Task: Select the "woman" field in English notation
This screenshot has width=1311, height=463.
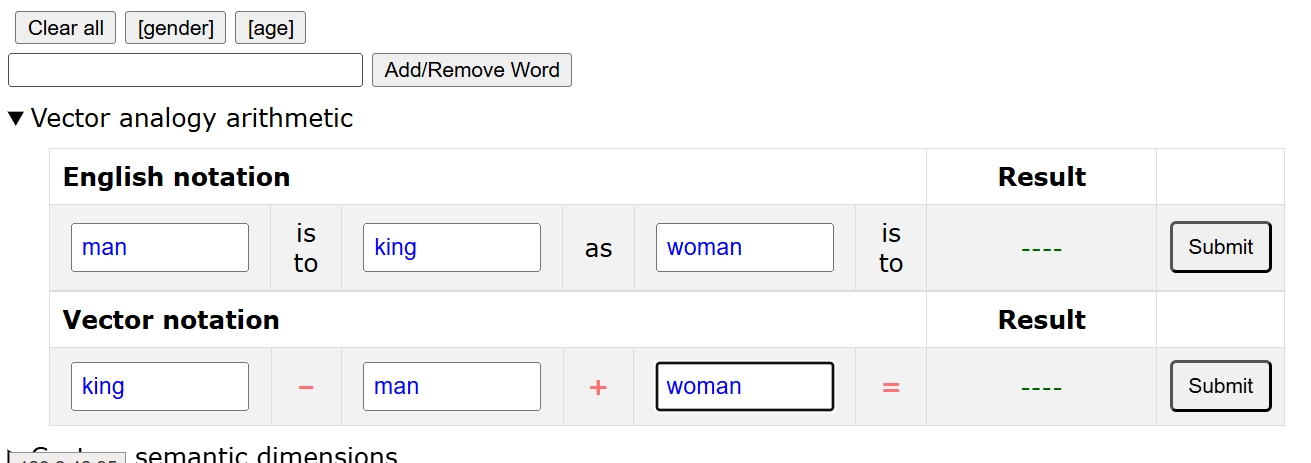Action: 744,247
